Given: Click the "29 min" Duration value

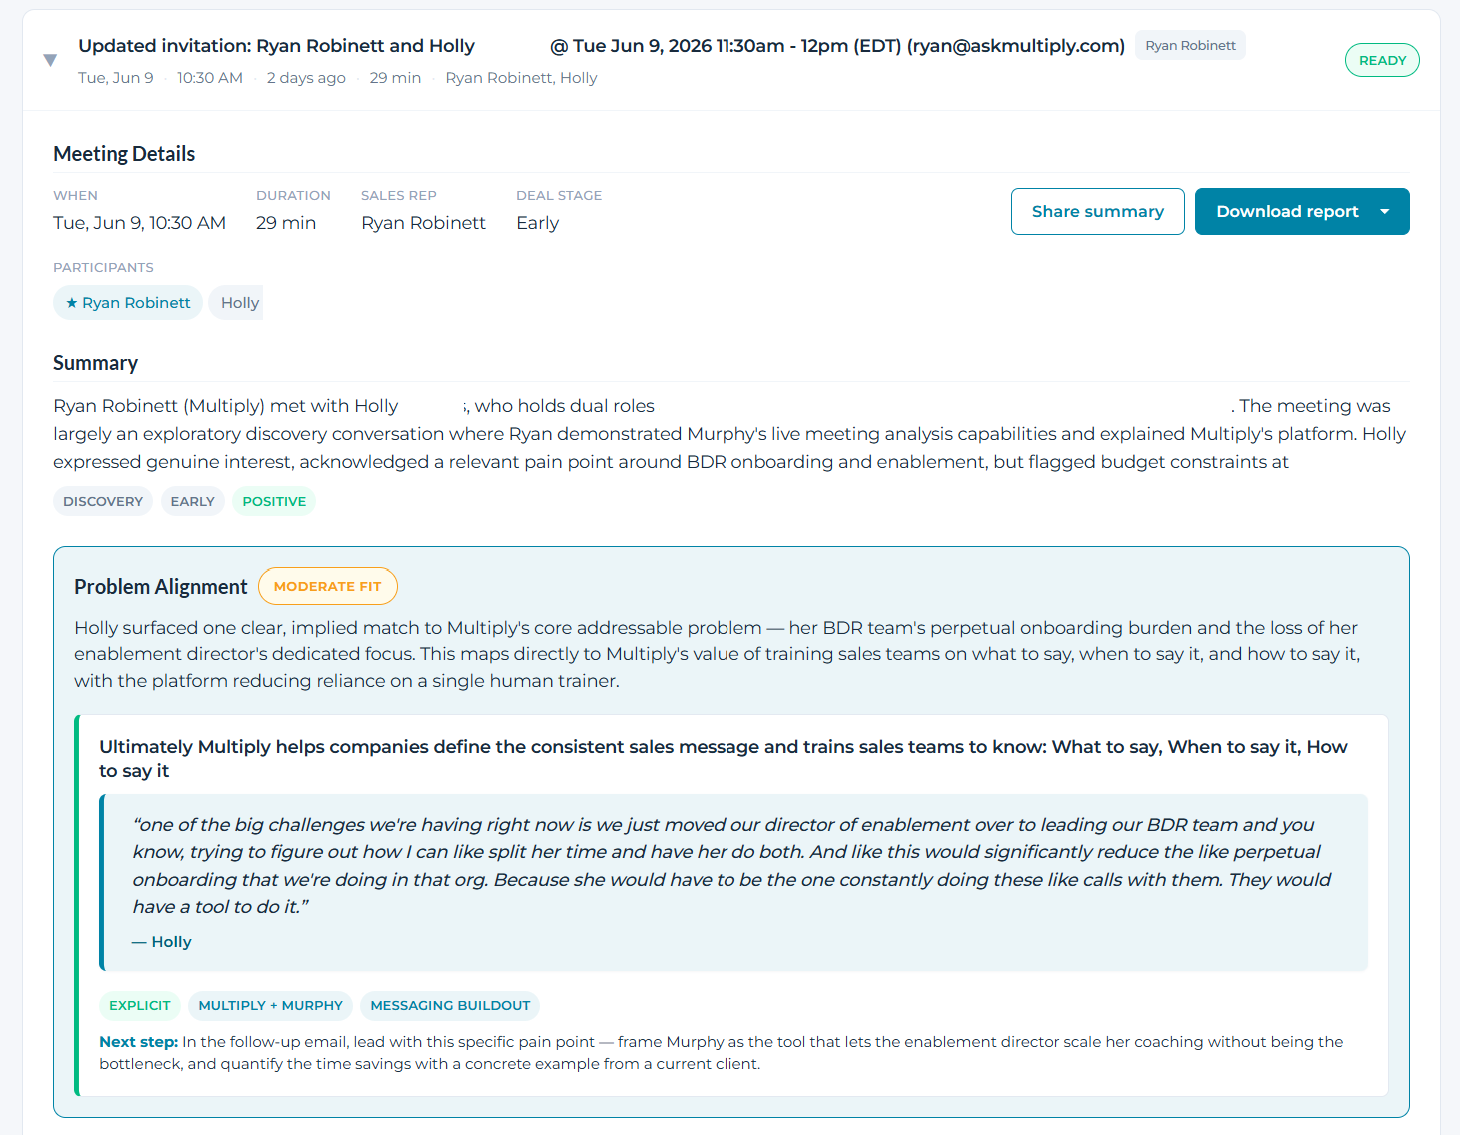Looking at the screenshot, I should point(286,223).
